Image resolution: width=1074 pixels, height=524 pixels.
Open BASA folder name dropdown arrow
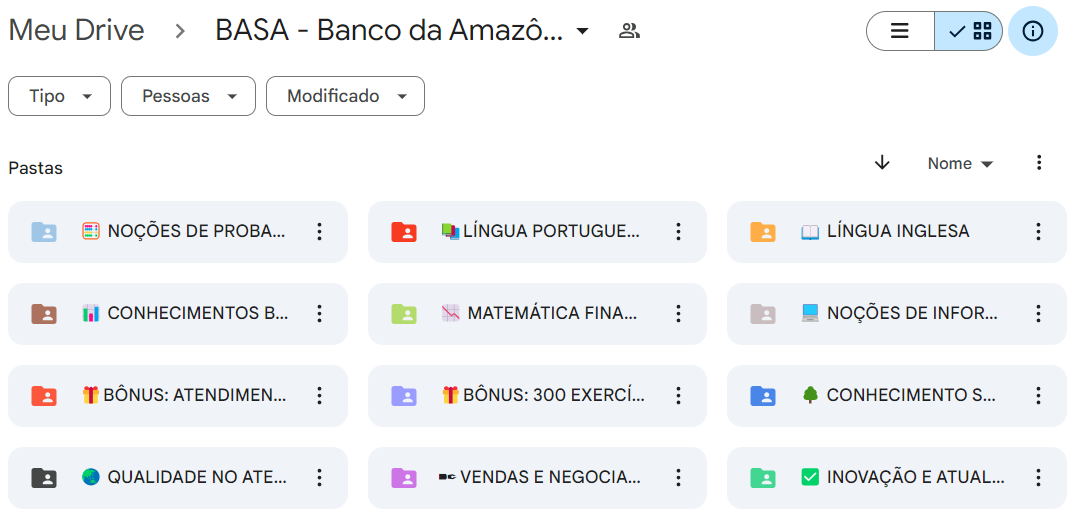point(583,31)
